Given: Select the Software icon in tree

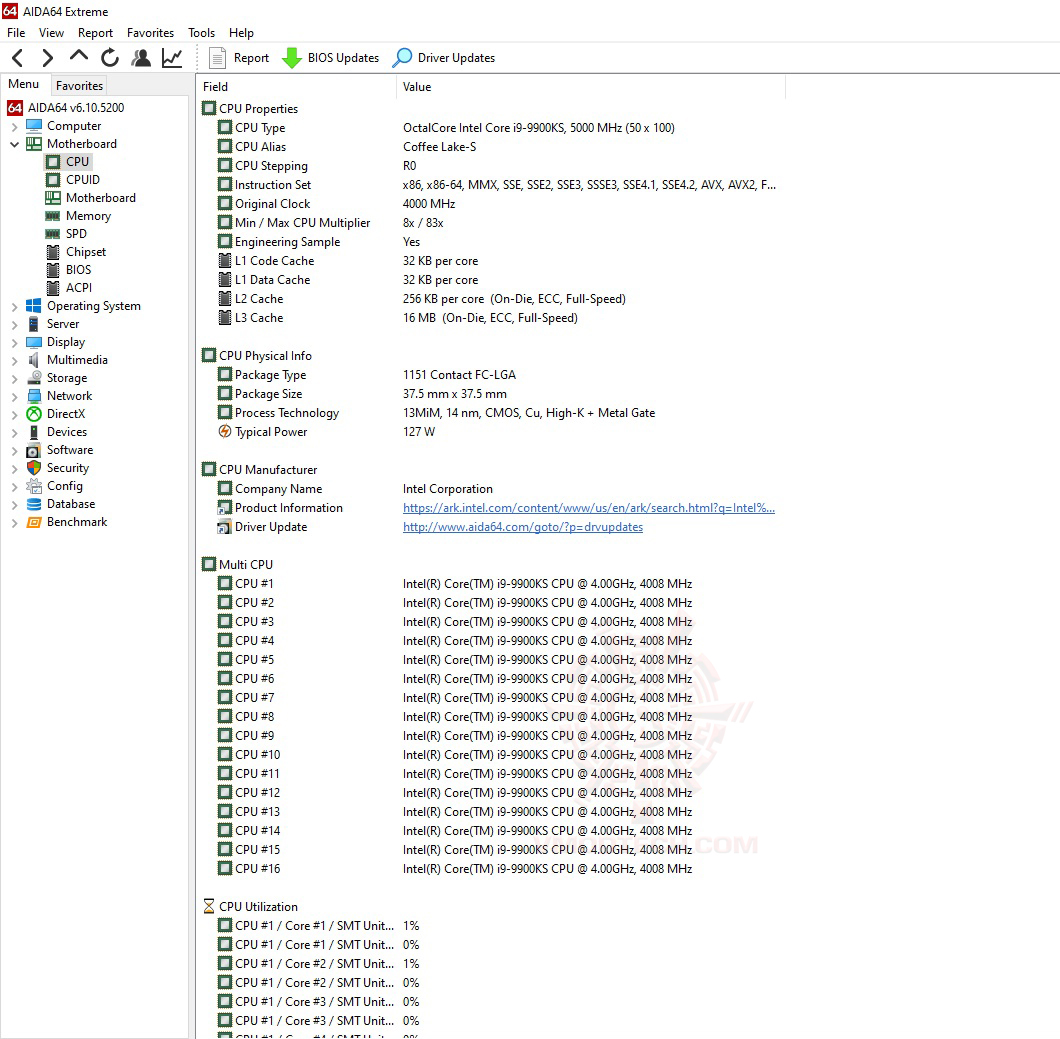Looking at the screenshot, I should pyautogui.click(x=34, y=450).
